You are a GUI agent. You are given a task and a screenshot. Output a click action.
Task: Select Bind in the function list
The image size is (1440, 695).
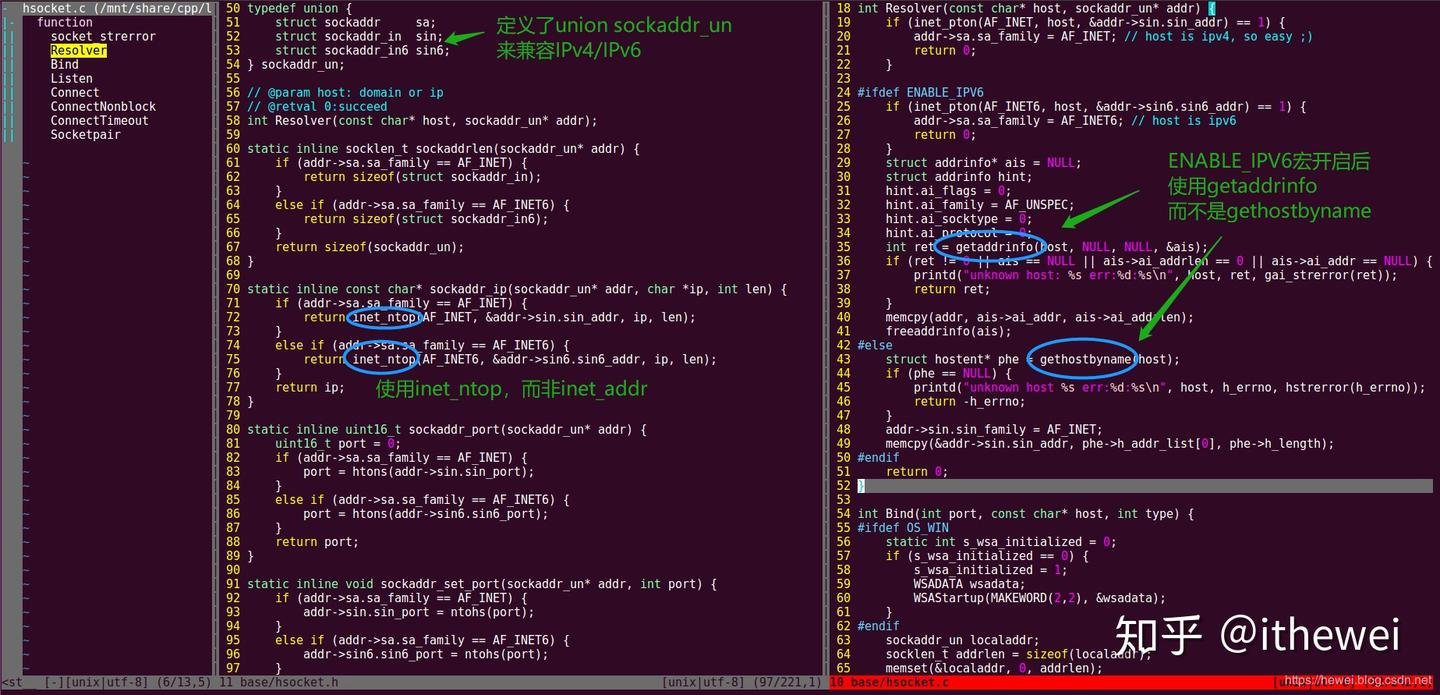(x=64, y=64)
